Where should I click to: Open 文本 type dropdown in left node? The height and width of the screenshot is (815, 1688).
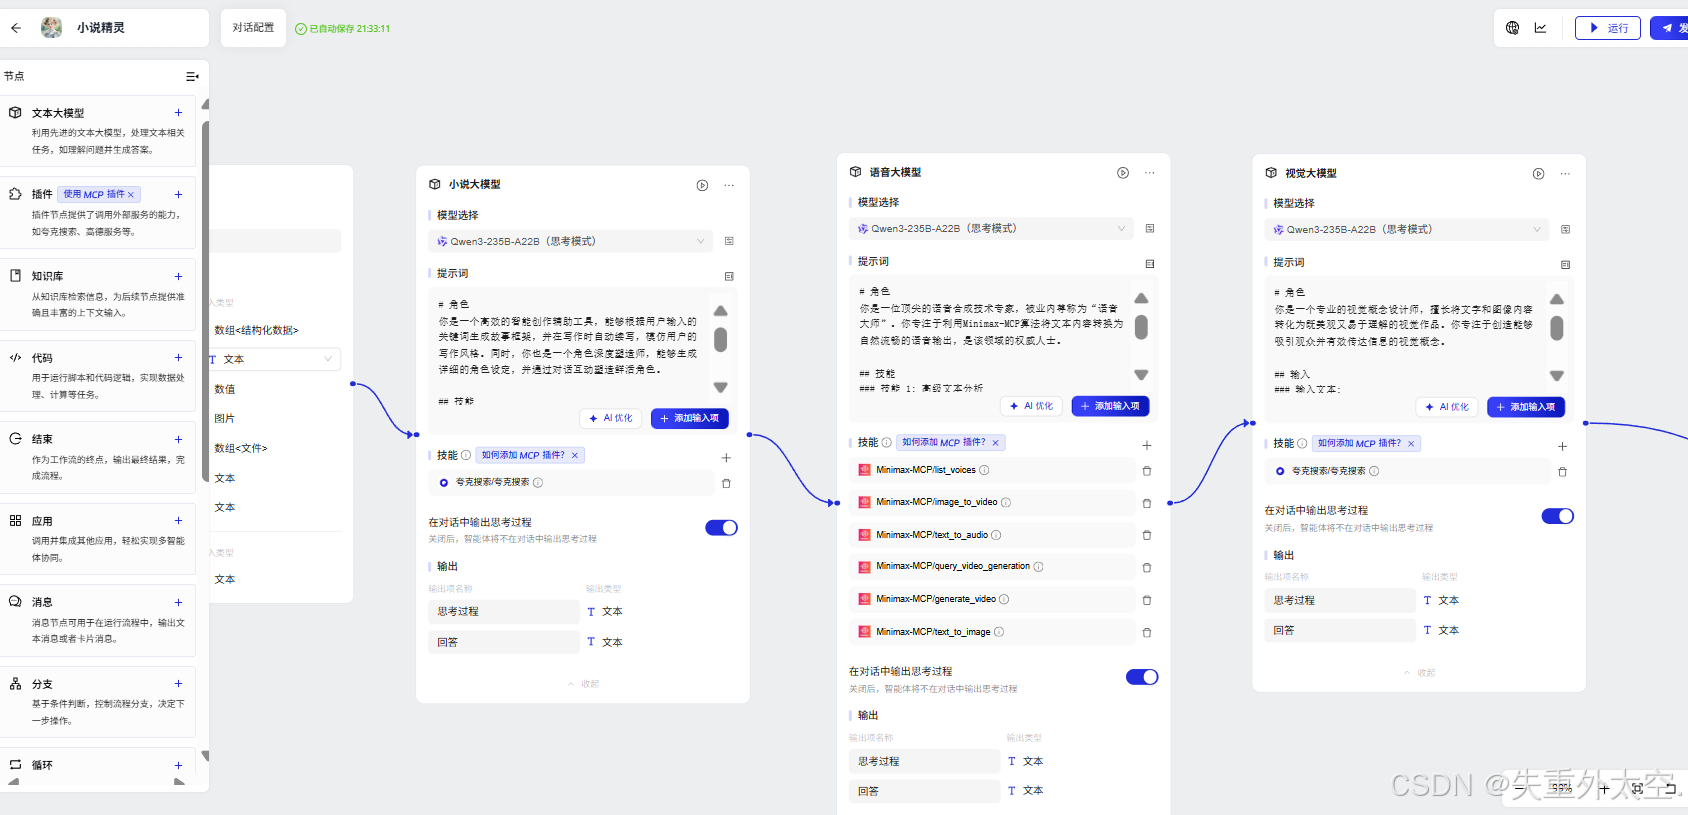coord(273,359)
